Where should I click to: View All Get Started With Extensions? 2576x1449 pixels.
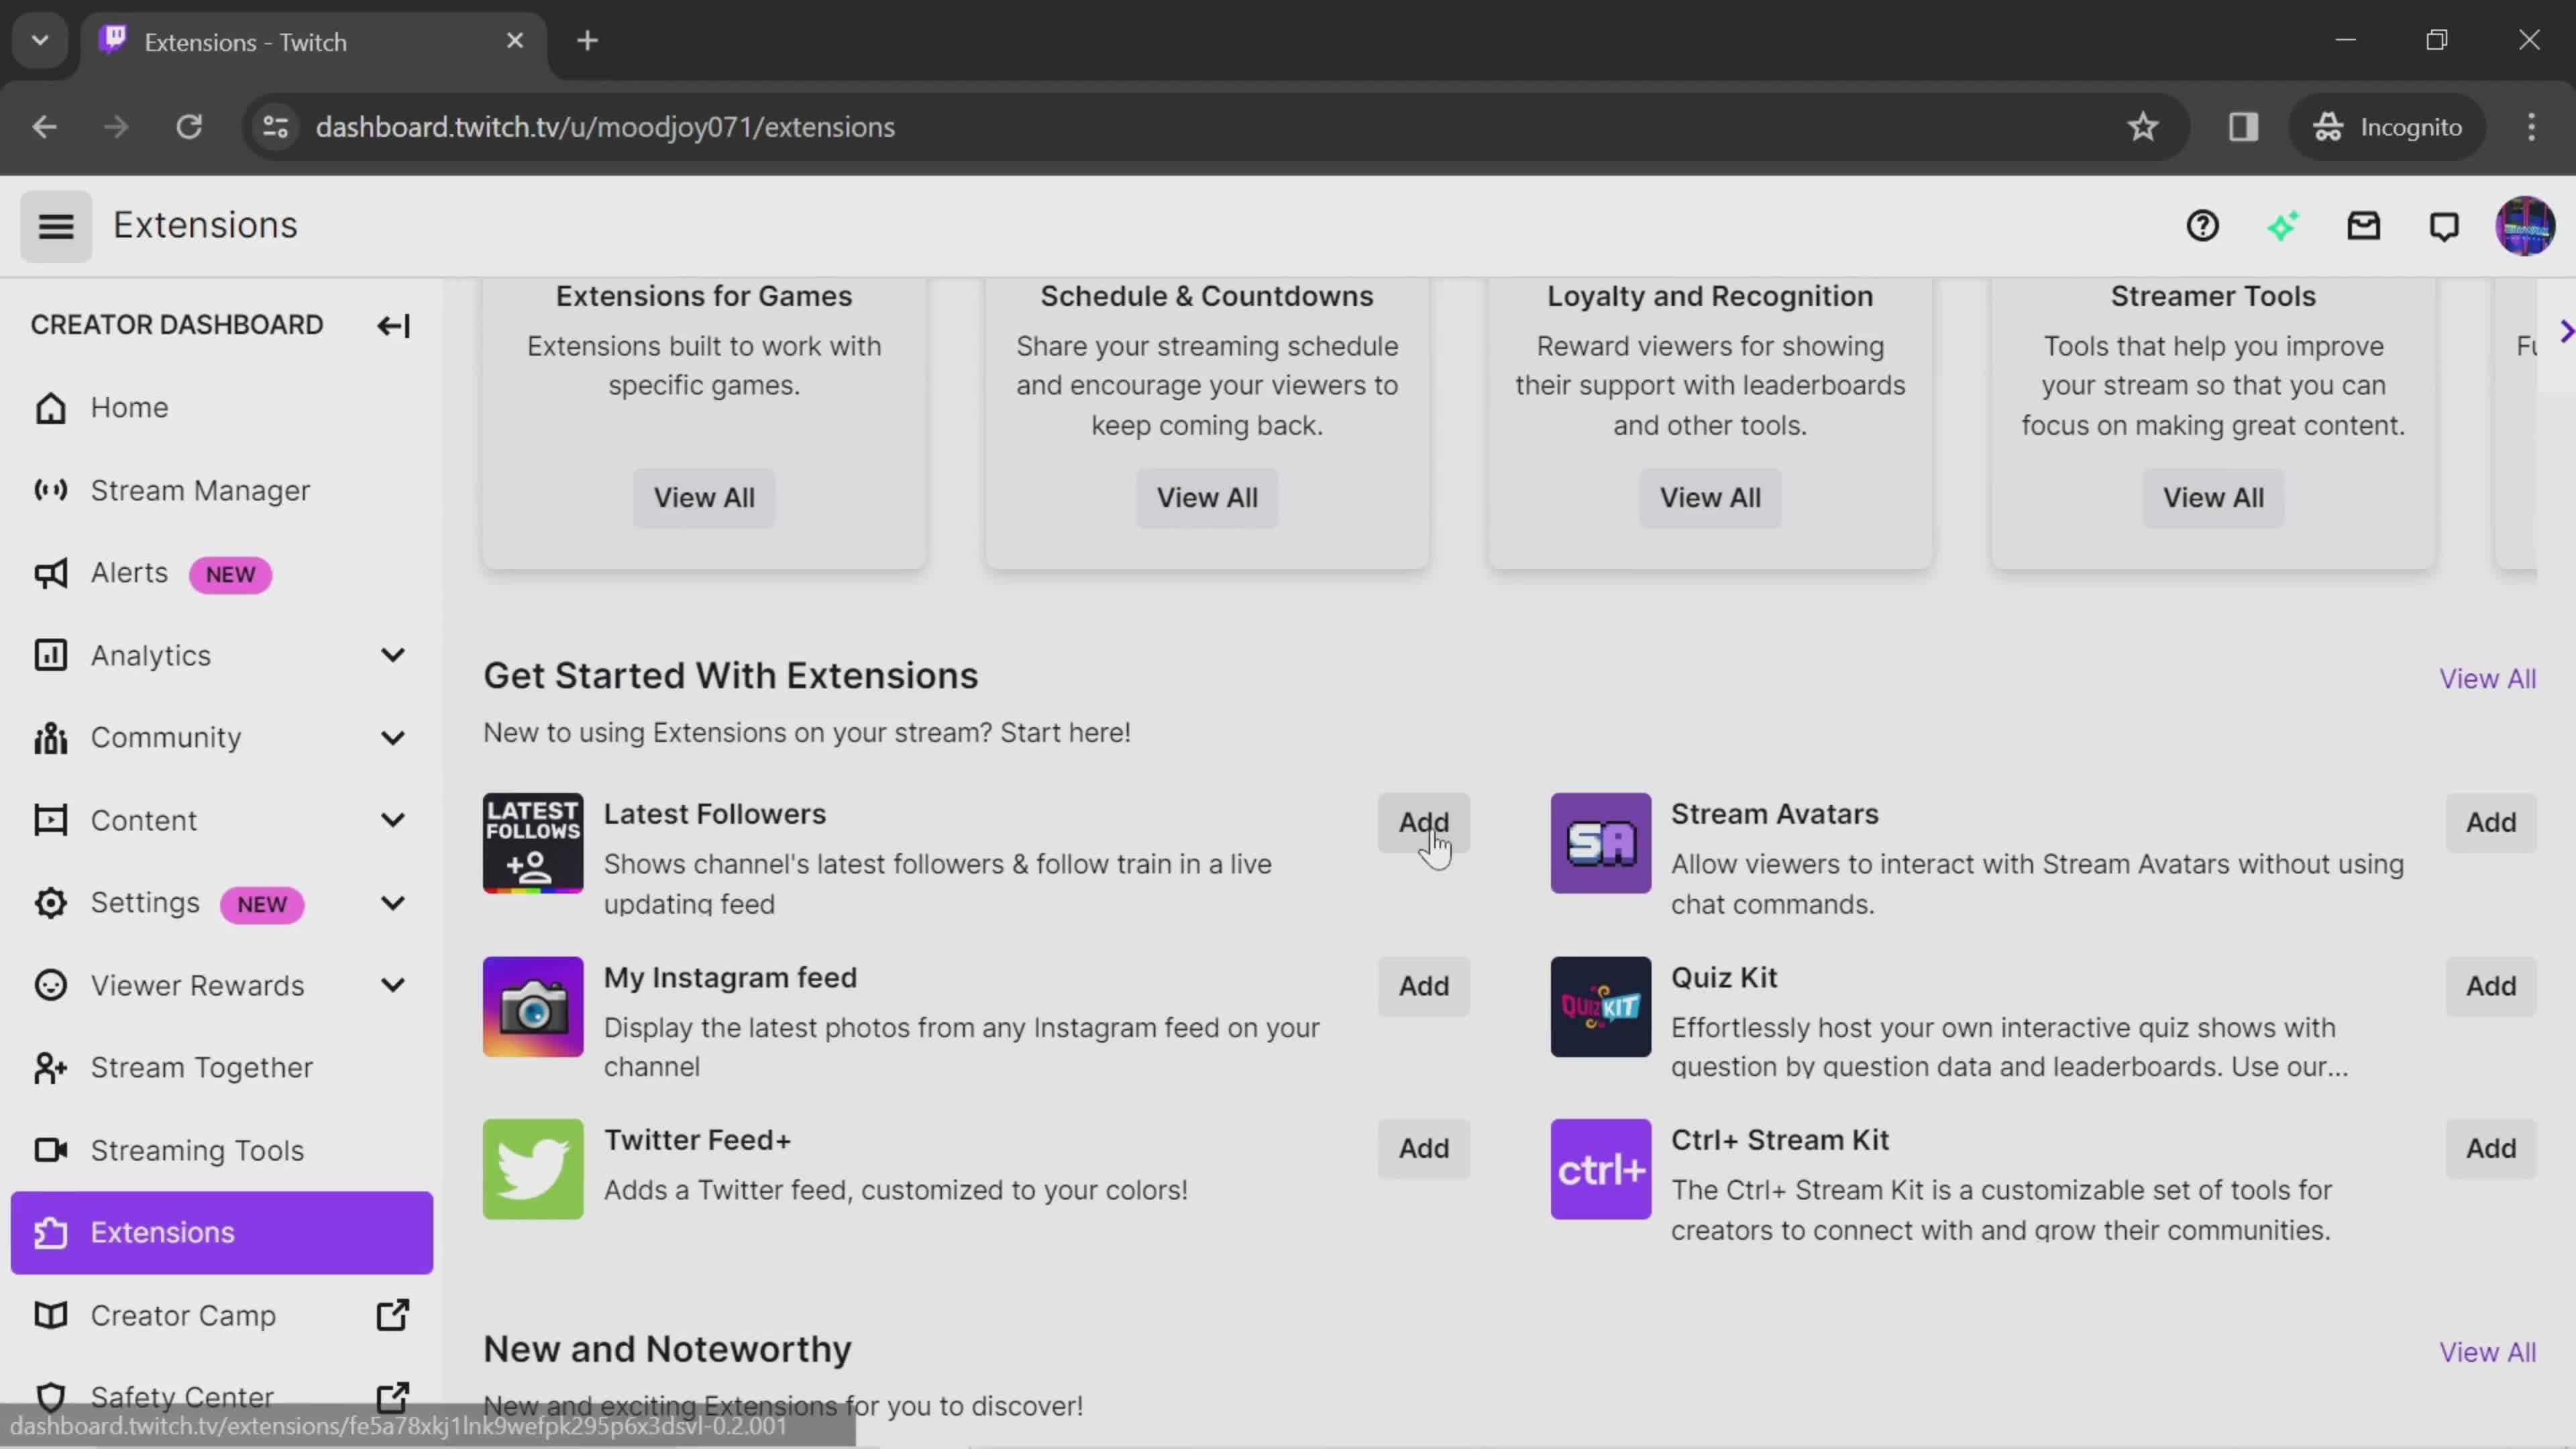click(x=2487, y=679)
